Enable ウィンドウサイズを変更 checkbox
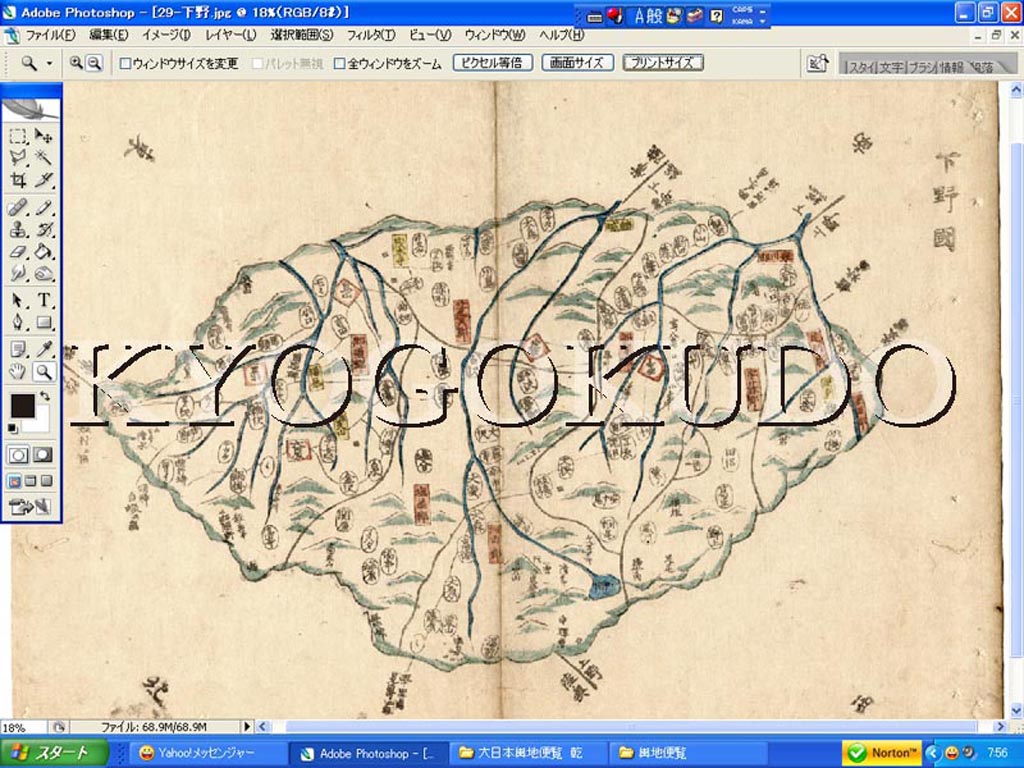Screen dimensions: 1024x768 tap(125, 63)
